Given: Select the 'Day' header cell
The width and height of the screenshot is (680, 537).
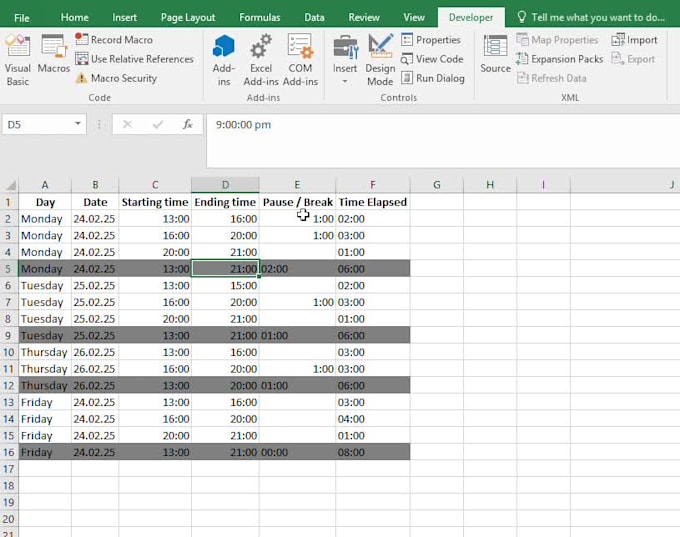Looking at the screenshot, I should [x=45, y=202].
